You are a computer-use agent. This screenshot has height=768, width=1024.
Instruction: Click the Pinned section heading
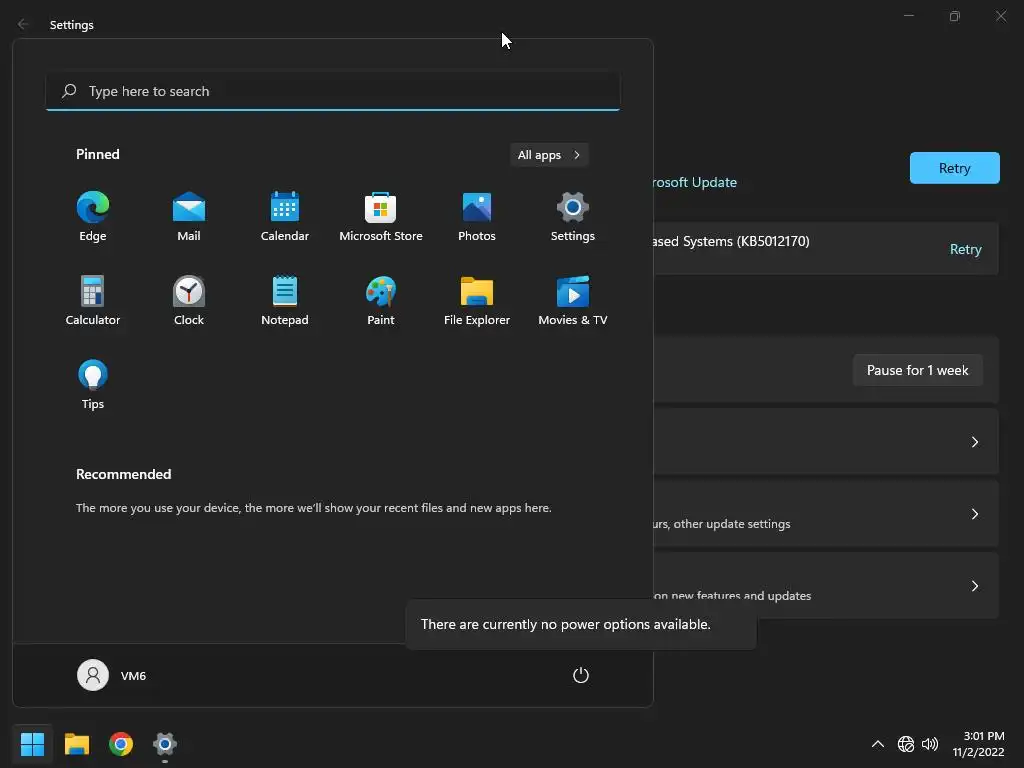click(97, 154)
